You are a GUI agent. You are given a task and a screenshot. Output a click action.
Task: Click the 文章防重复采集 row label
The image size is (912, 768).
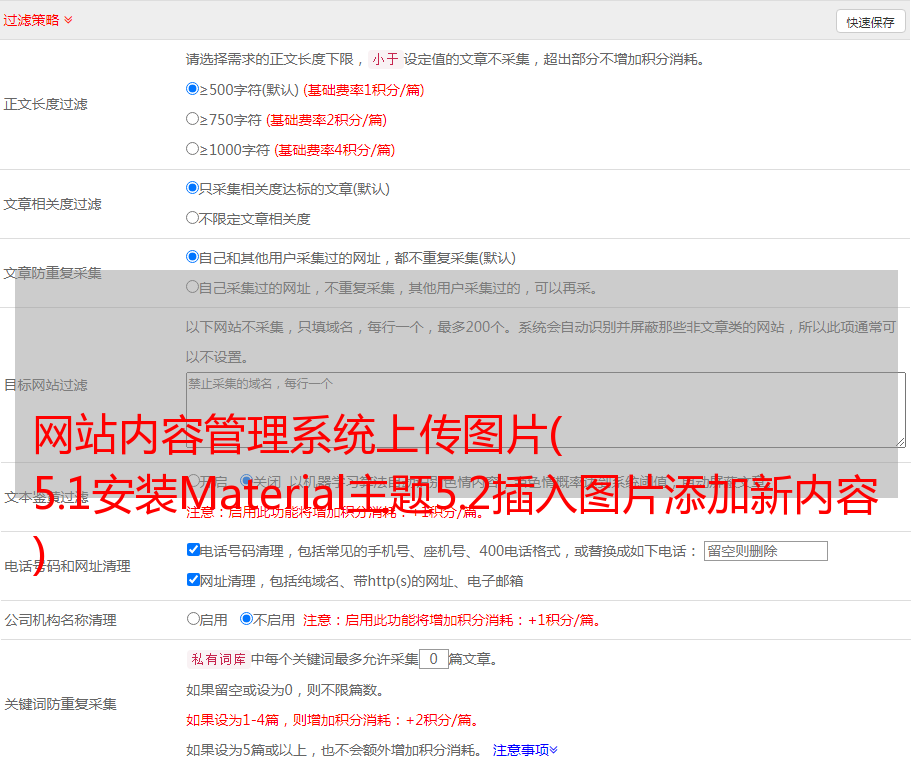coord(52,273)
